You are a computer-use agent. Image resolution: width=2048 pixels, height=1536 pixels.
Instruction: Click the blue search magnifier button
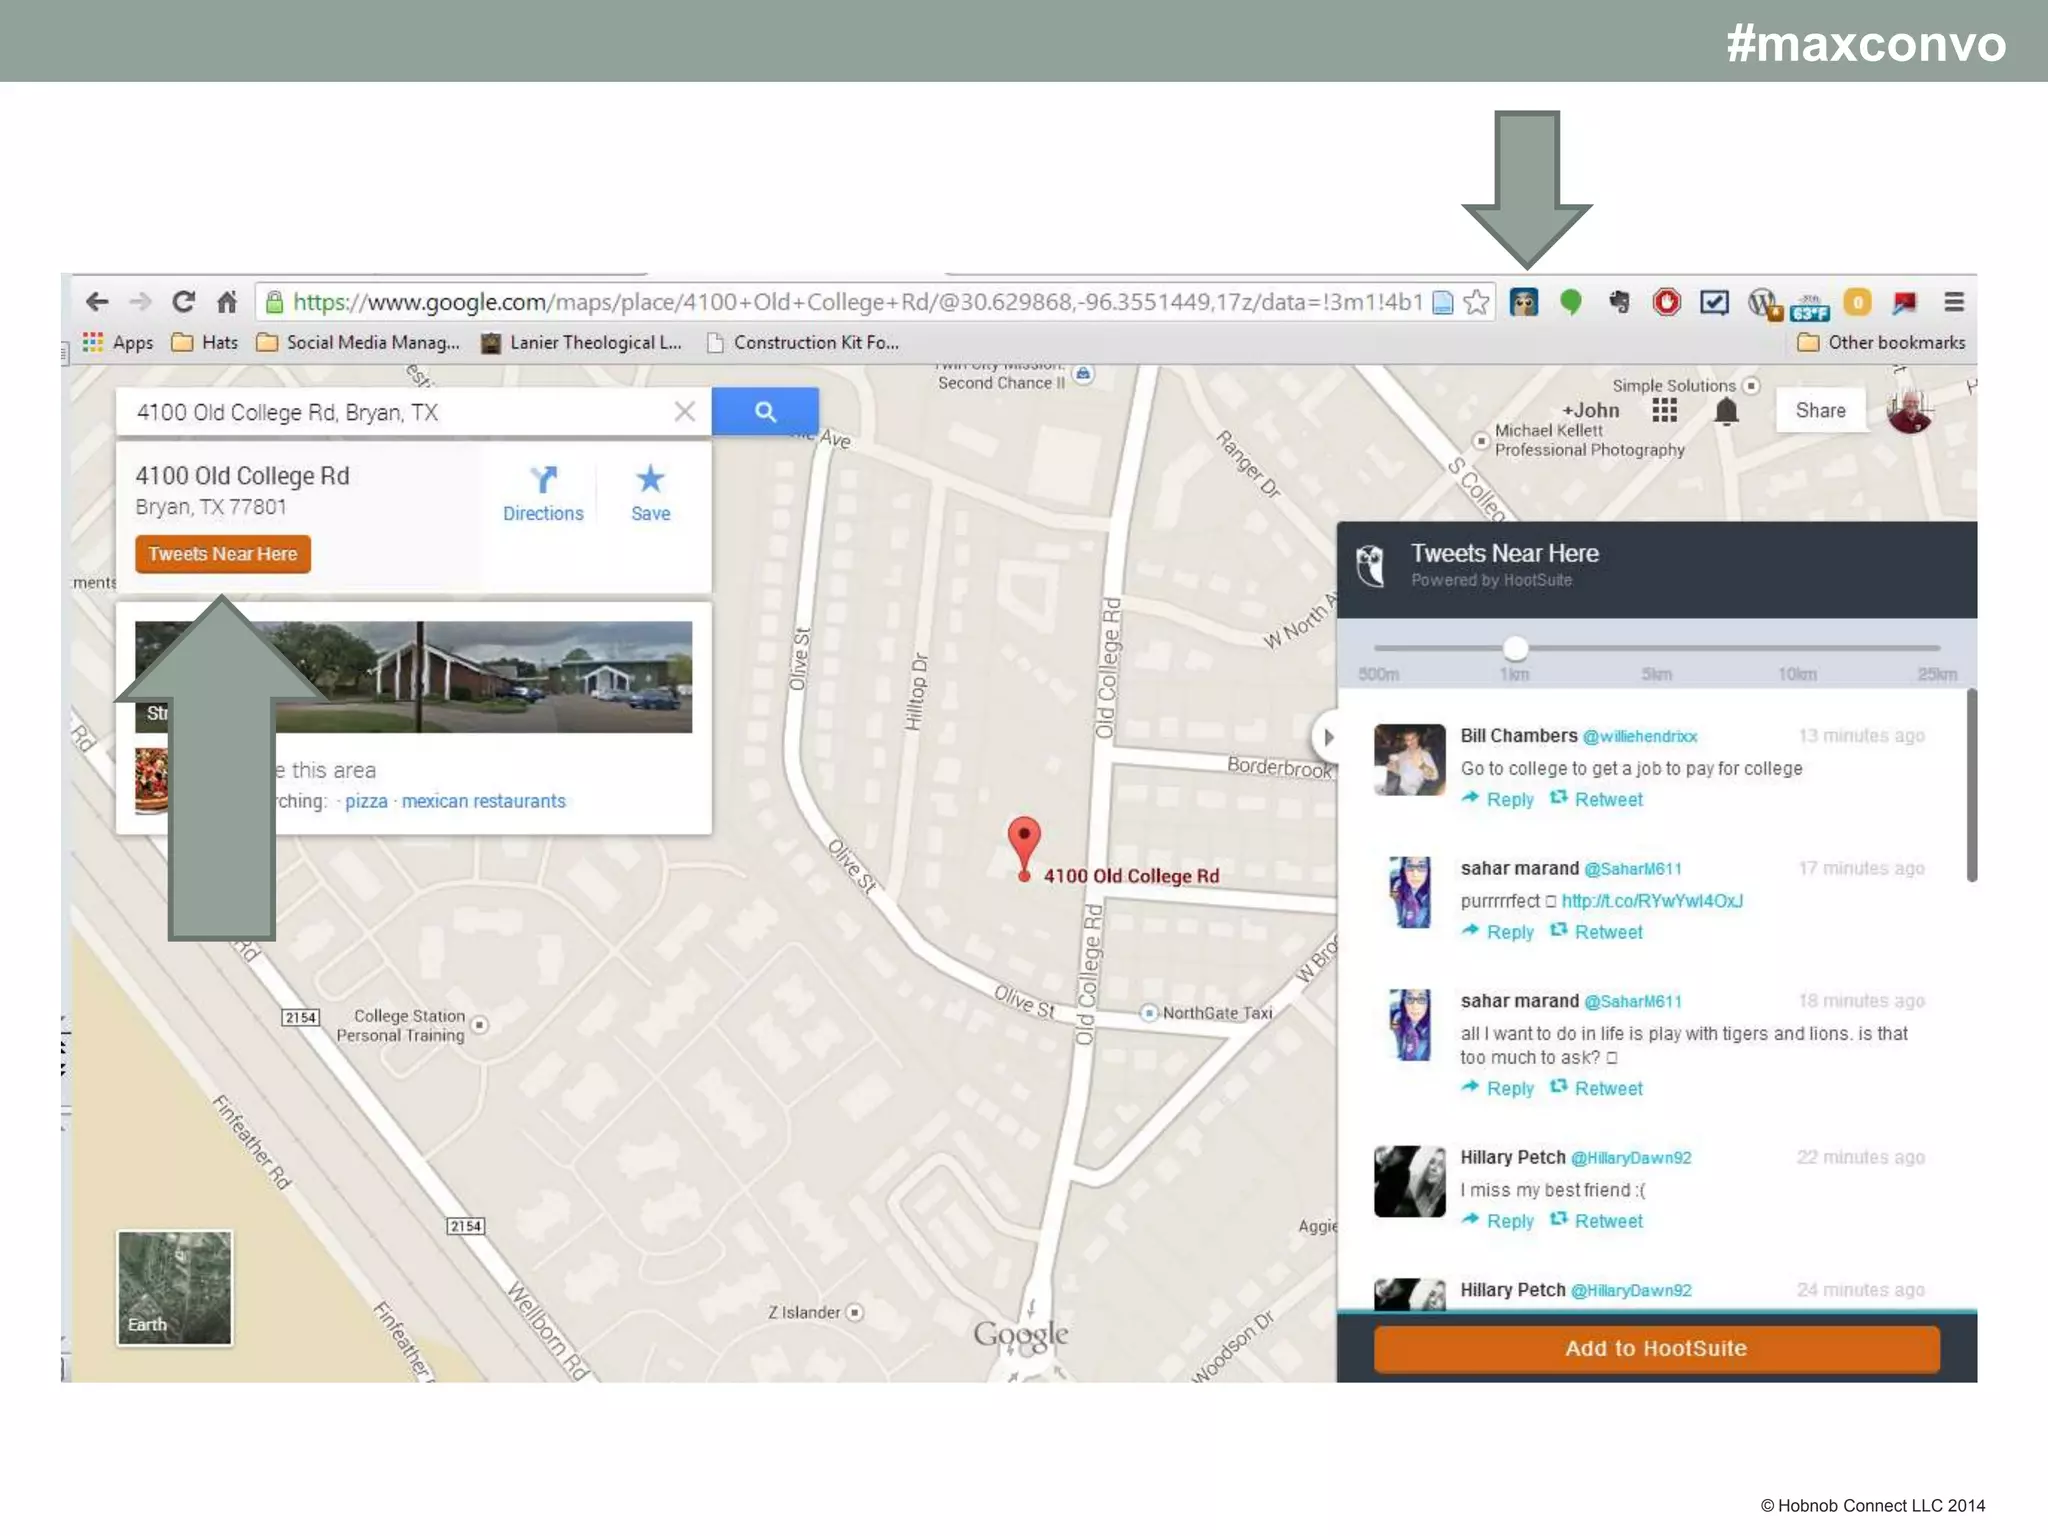(x=765, y=411)
